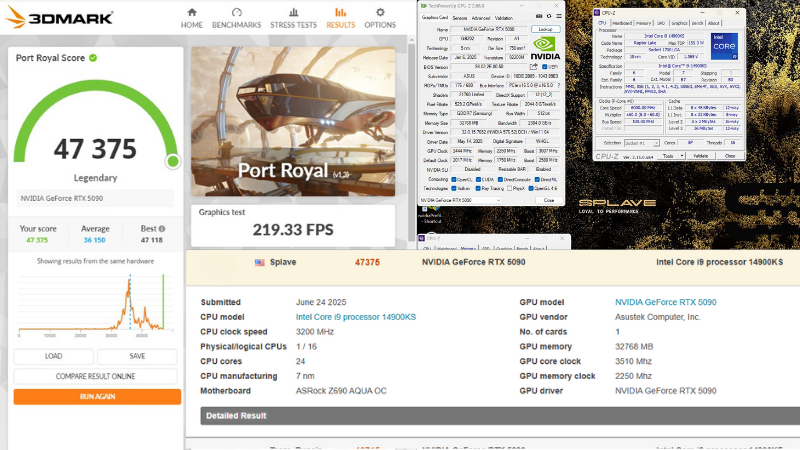The height and width of the screenshot is (450, 800).
Task: Click the Validate button in CPU-Z
Action: coord(701,156)
